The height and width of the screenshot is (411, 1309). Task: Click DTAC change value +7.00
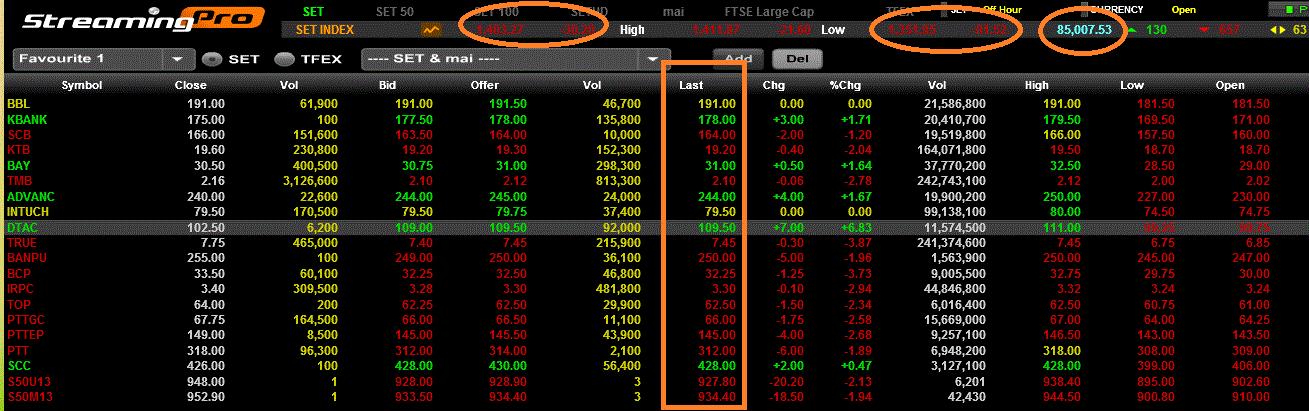click(789, 228)
